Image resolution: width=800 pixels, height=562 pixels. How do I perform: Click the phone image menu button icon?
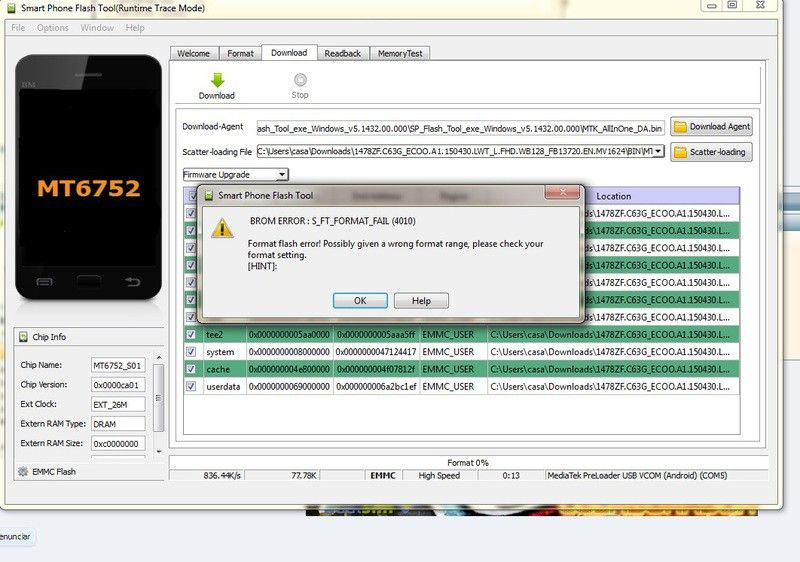(44, 282)
